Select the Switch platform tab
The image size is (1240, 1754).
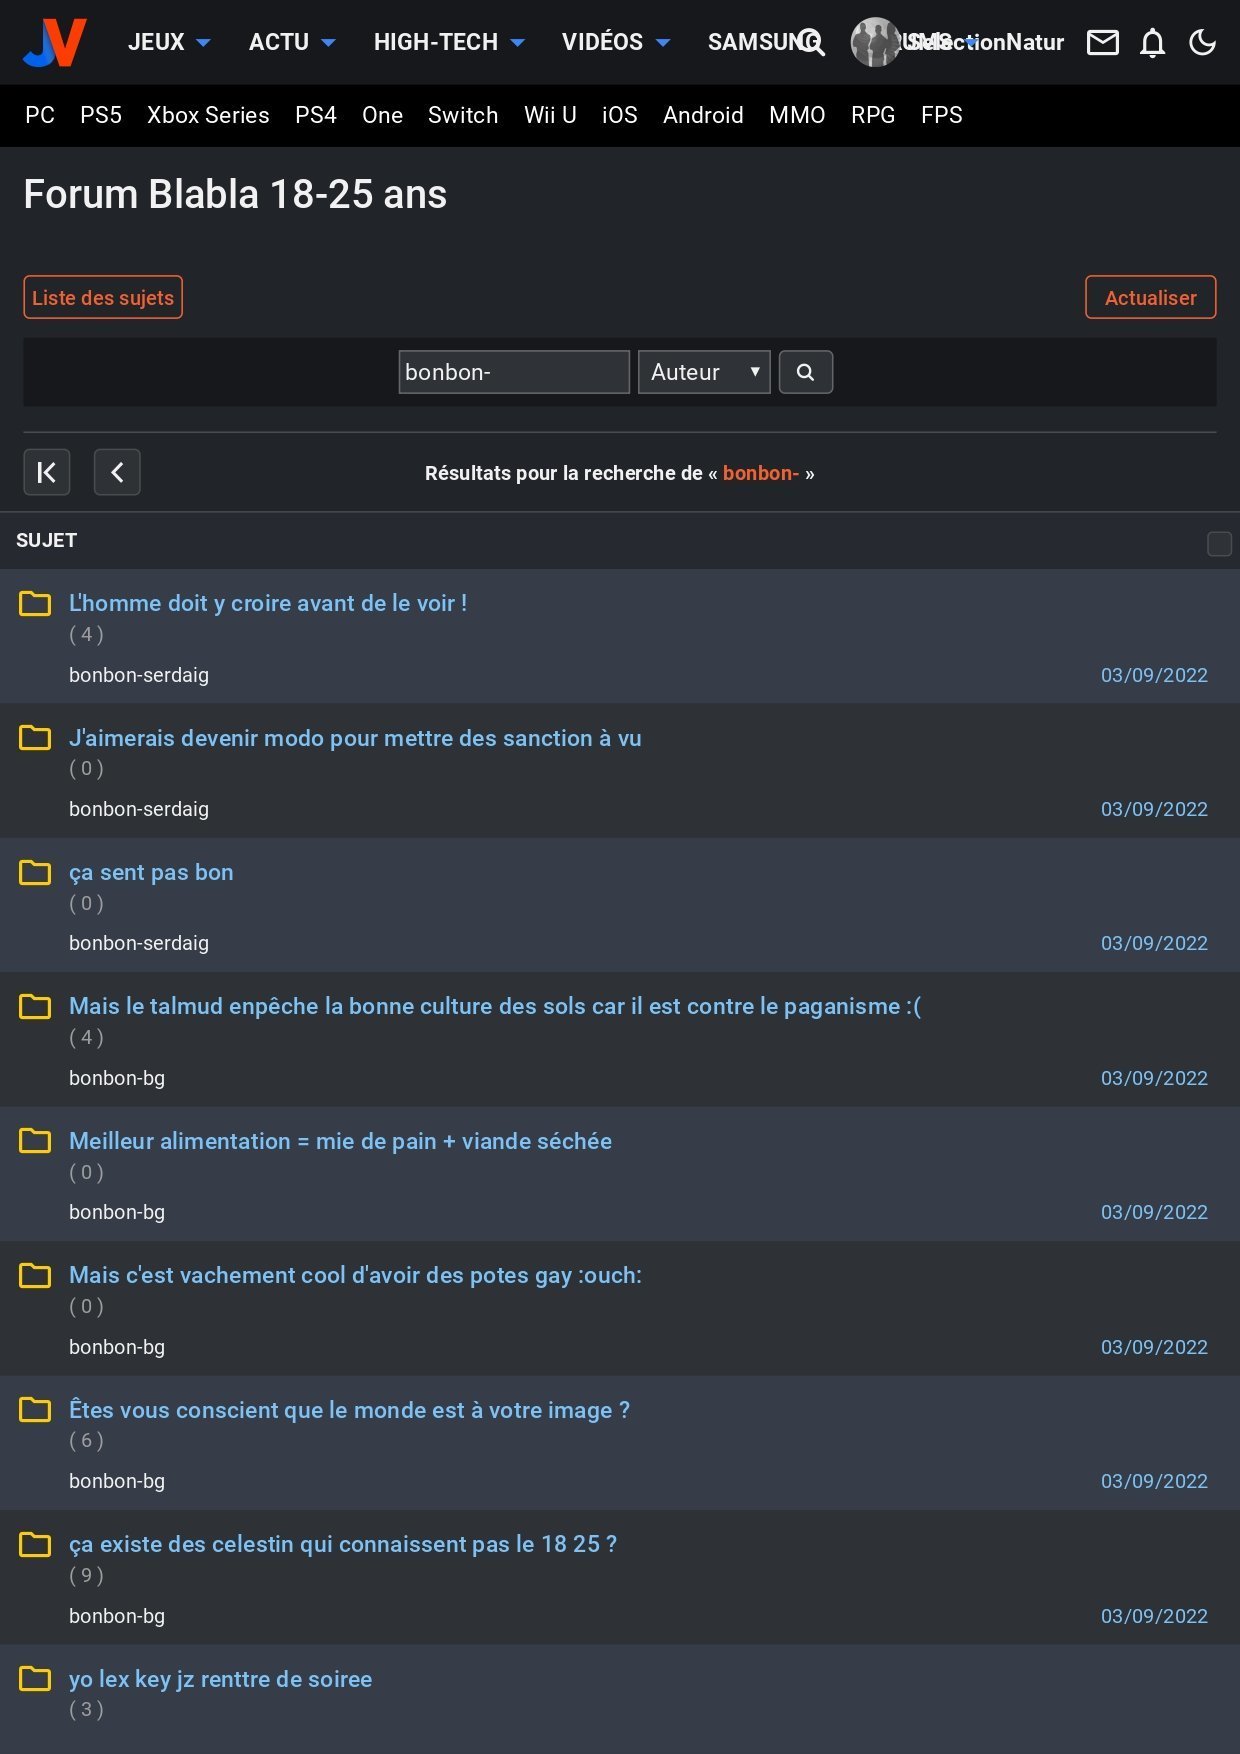pos(463,115)
